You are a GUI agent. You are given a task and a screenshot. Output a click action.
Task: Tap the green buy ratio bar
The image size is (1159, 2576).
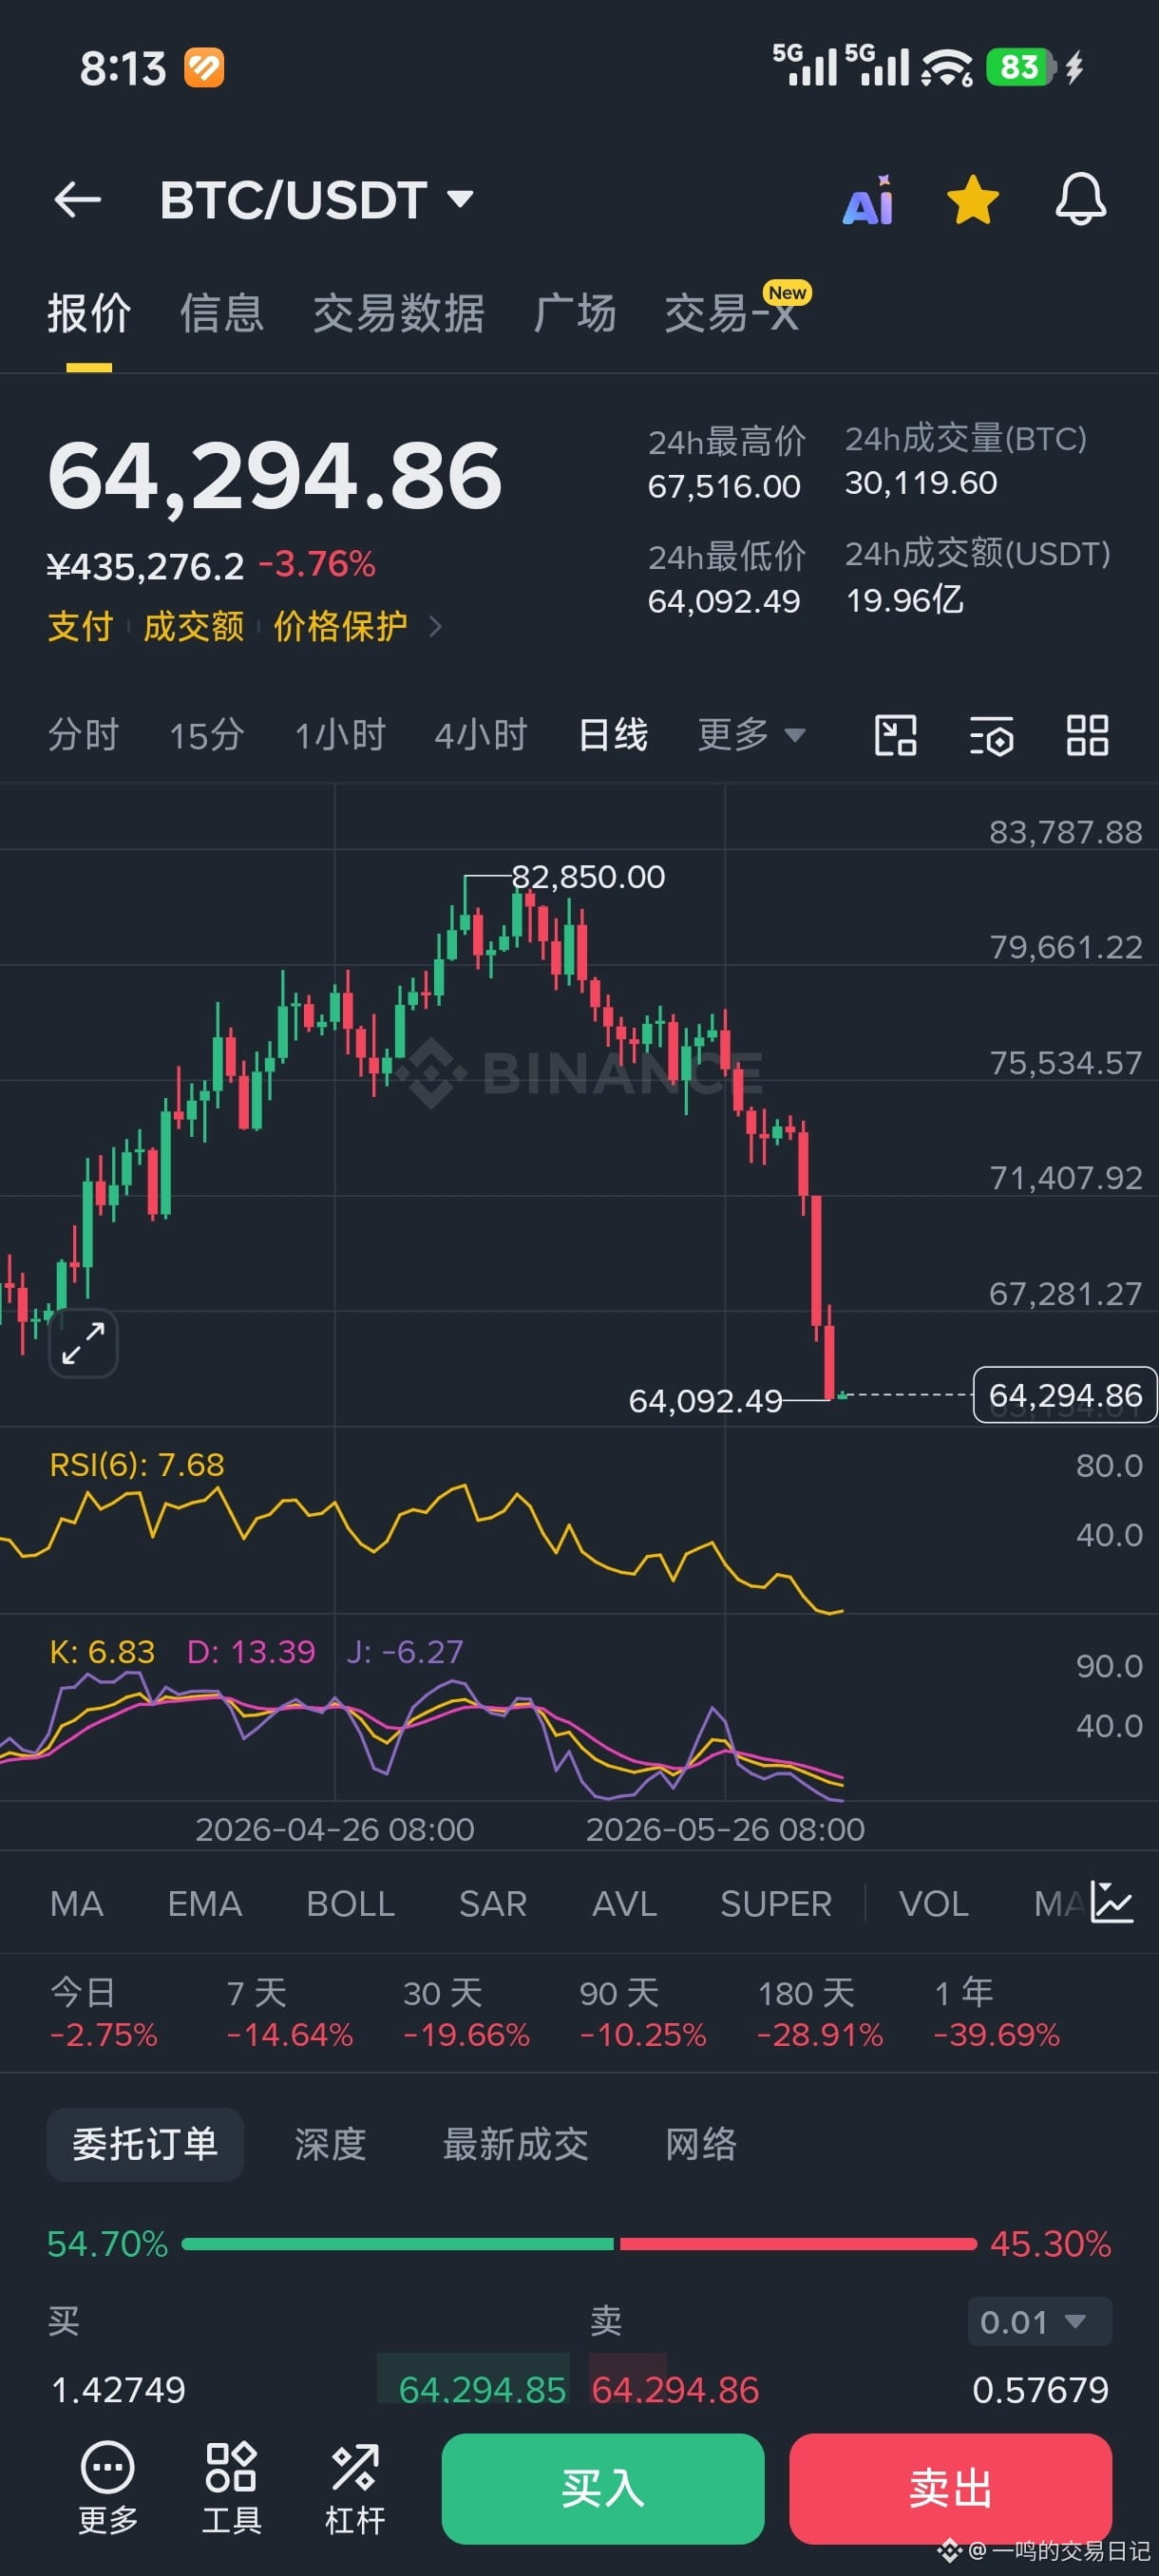tap(398, 2244)
